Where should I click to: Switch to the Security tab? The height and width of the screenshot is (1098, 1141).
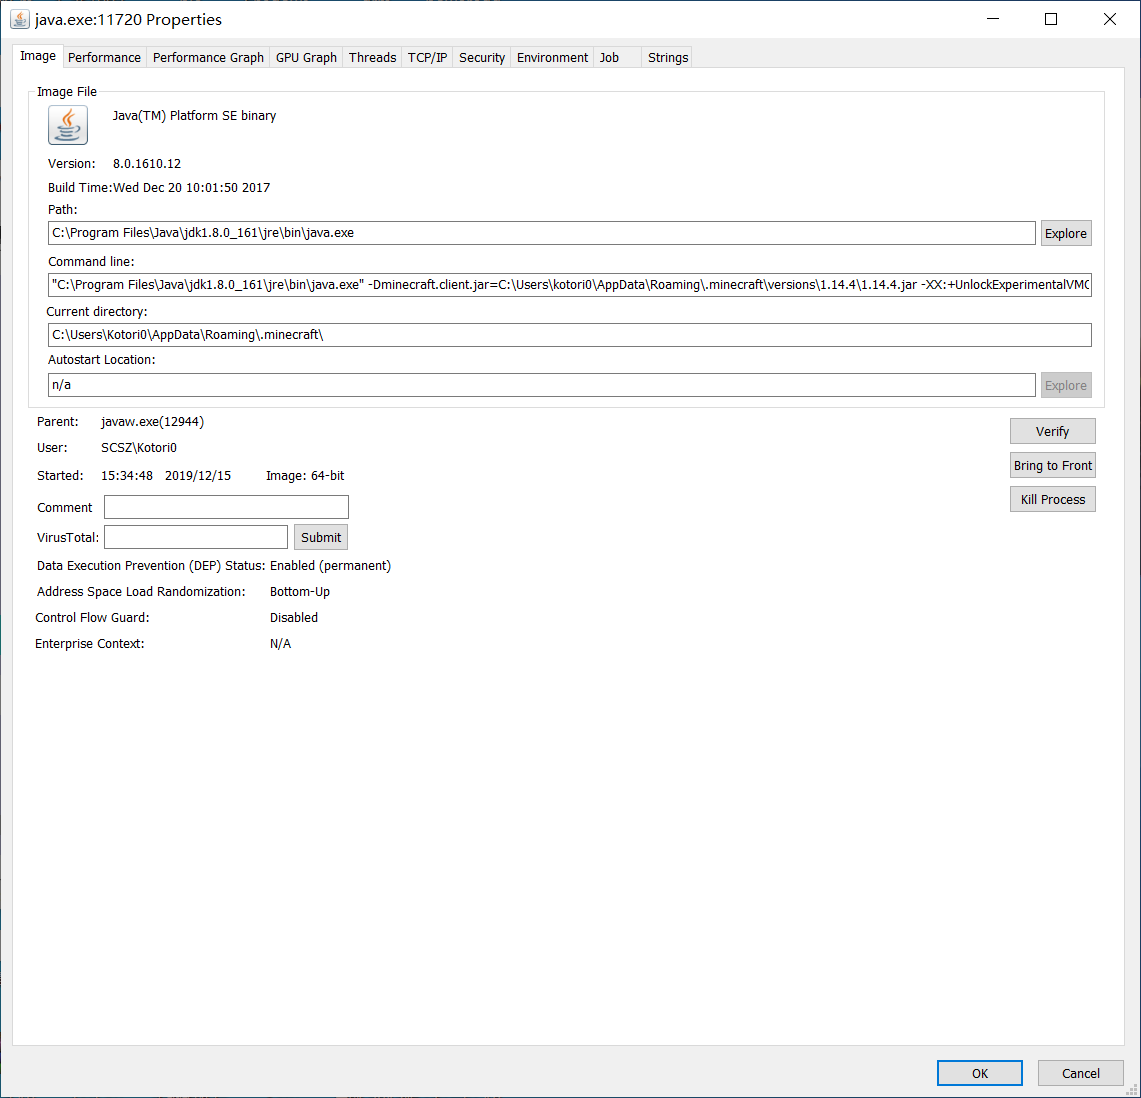481,57
